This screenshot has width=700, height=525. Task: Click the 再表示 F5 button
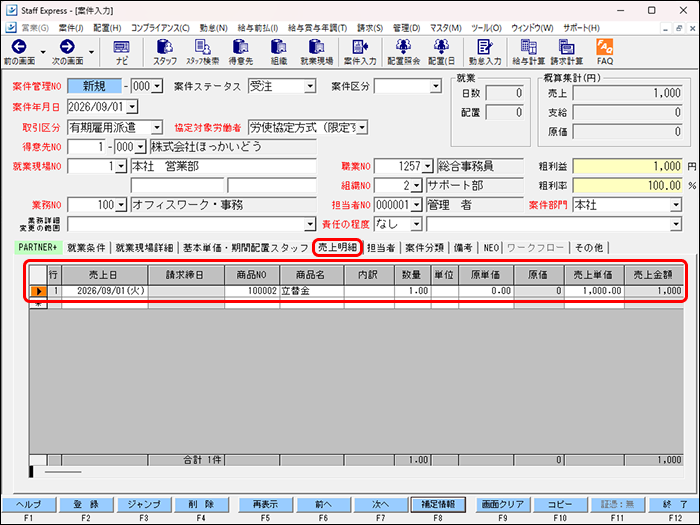point(265,504)
